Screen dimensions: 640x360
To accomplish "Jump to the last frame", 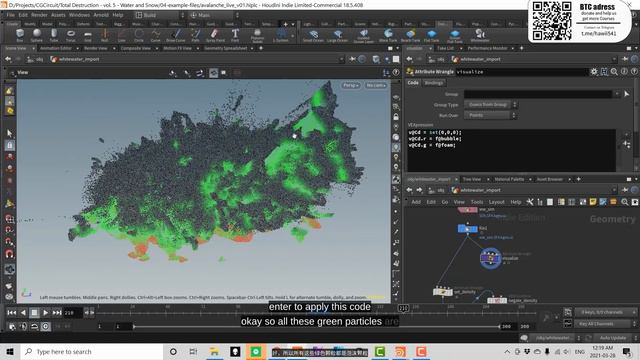I will 57,313.
